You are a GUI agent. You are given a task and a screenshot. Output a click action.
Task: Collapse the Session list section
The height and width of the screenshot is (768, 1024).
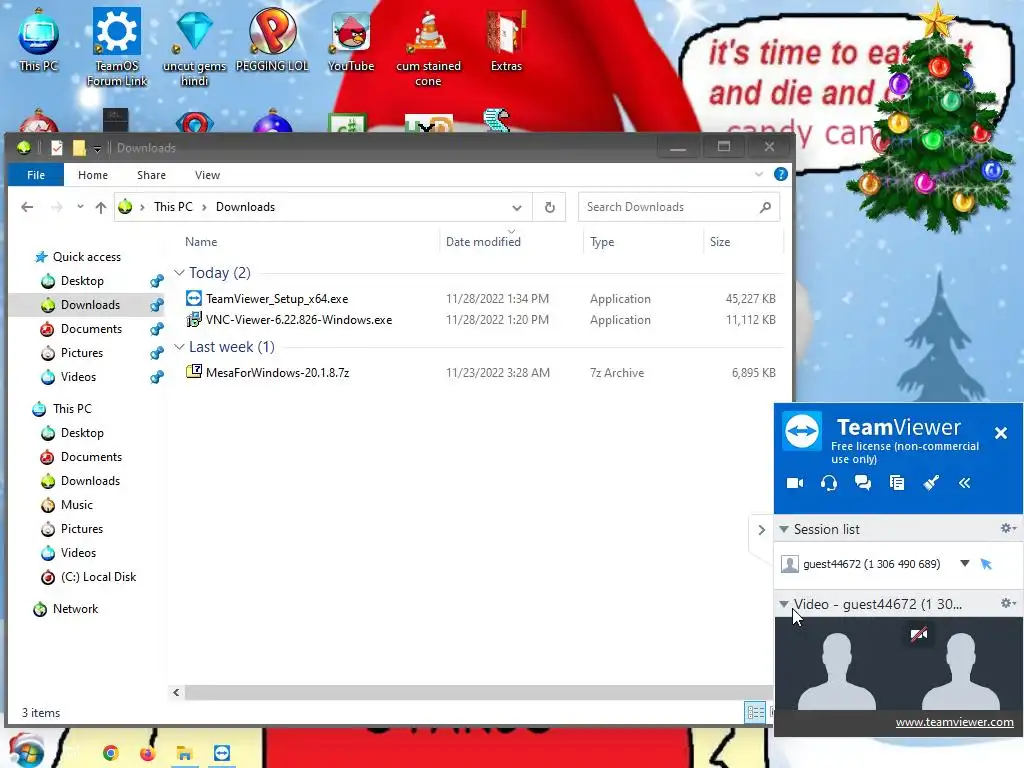[x=784, y=529]
